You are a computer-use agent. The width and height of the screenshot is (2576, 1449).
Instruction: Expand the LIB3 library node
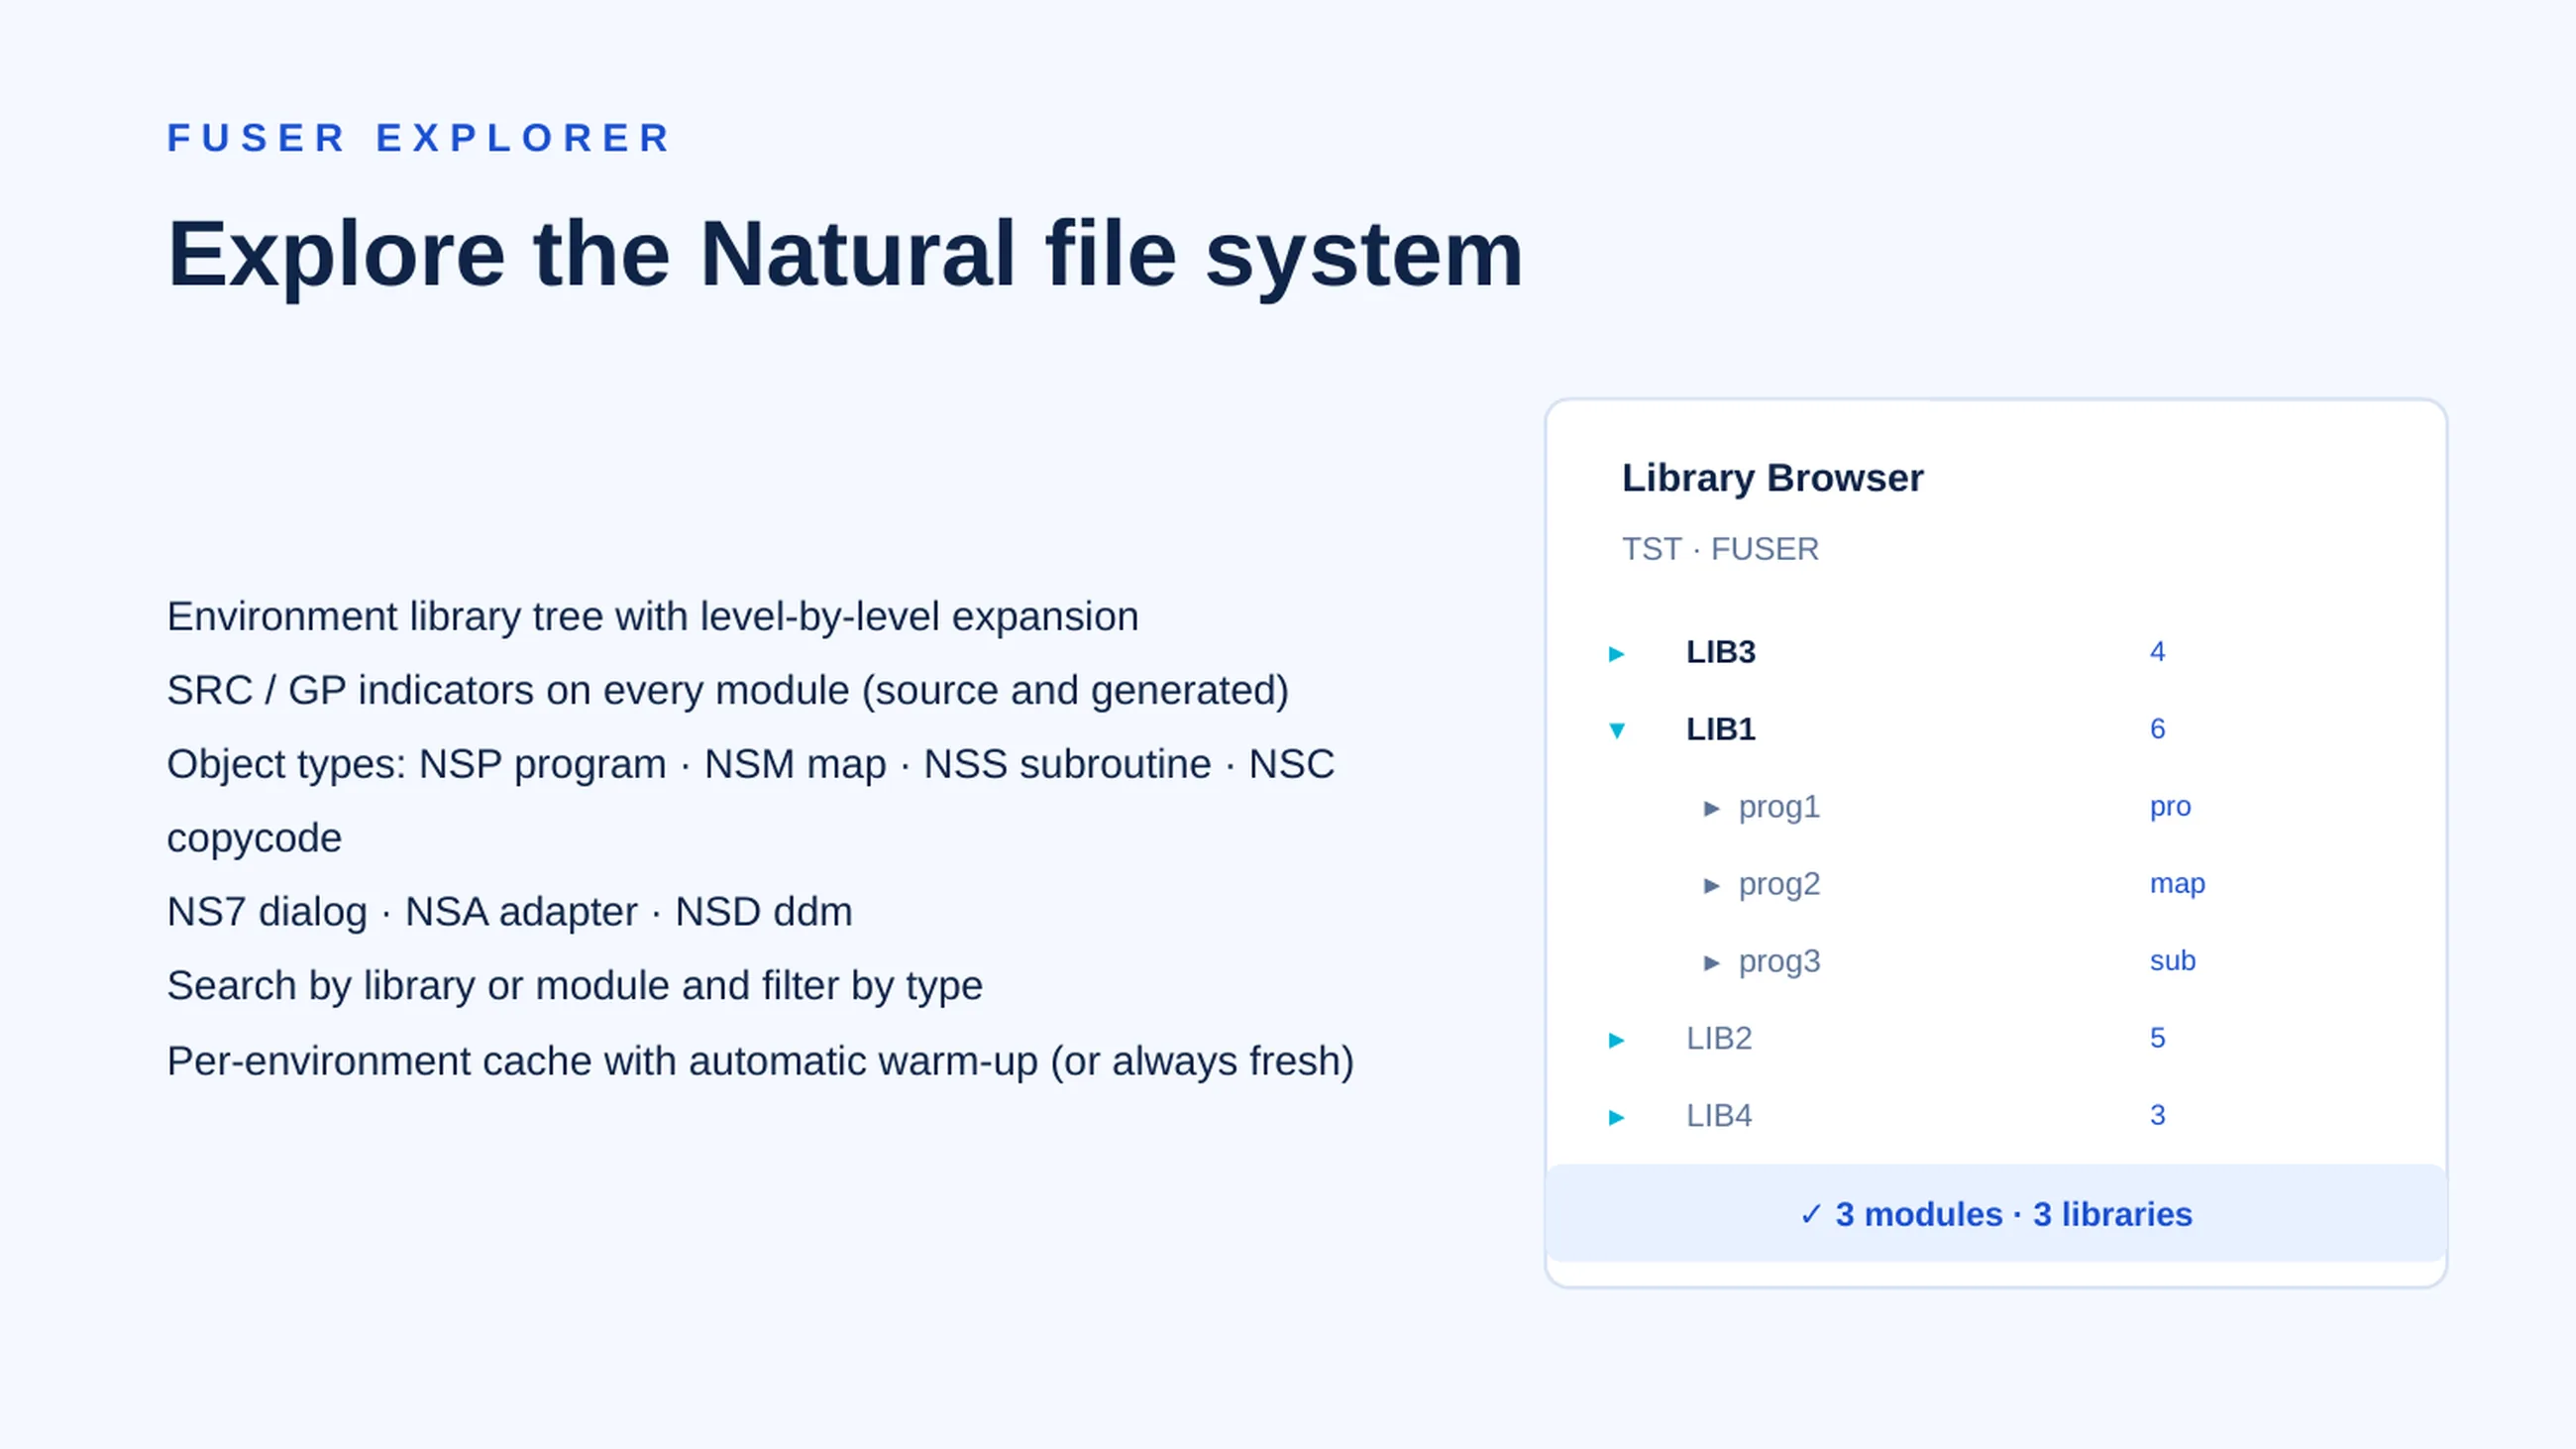(1616, 654)
